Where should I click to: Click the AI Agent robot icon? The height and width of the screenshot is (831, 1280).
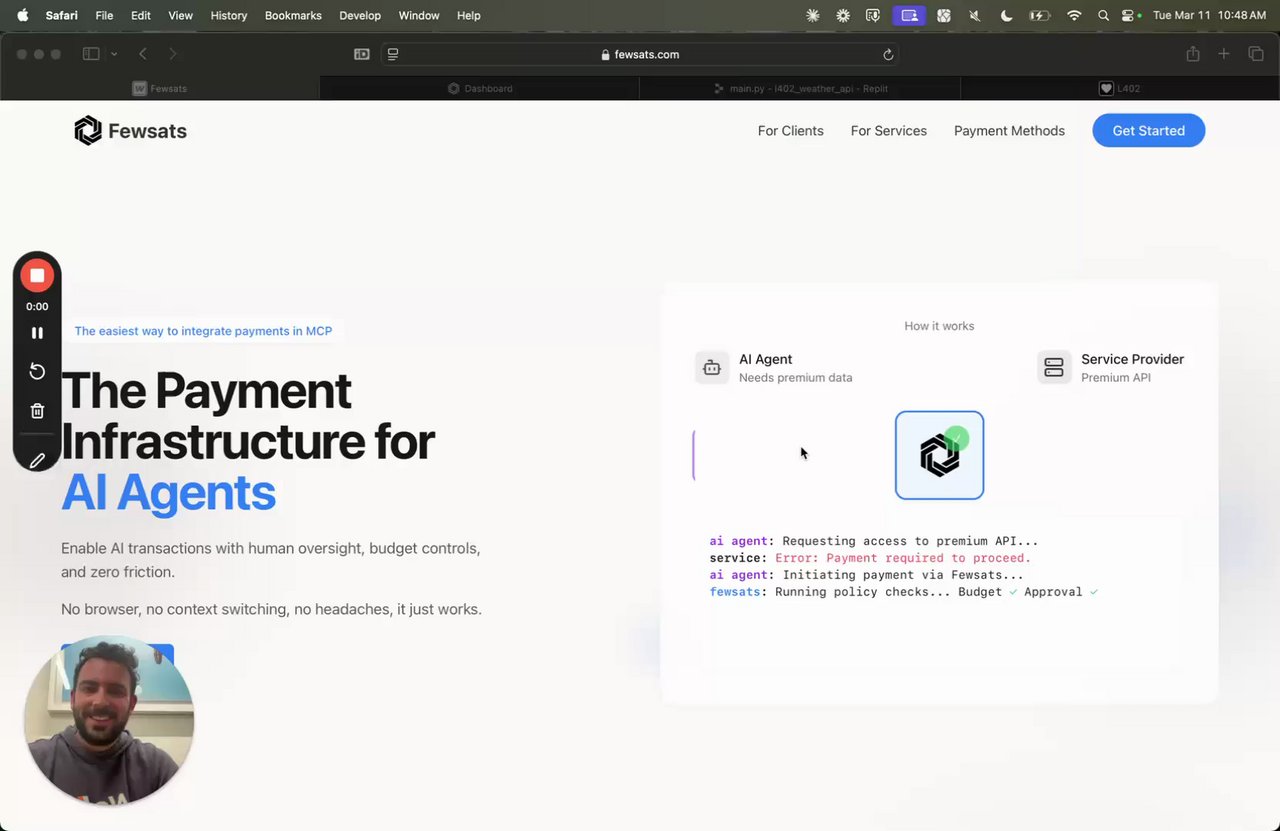(712, 367)
